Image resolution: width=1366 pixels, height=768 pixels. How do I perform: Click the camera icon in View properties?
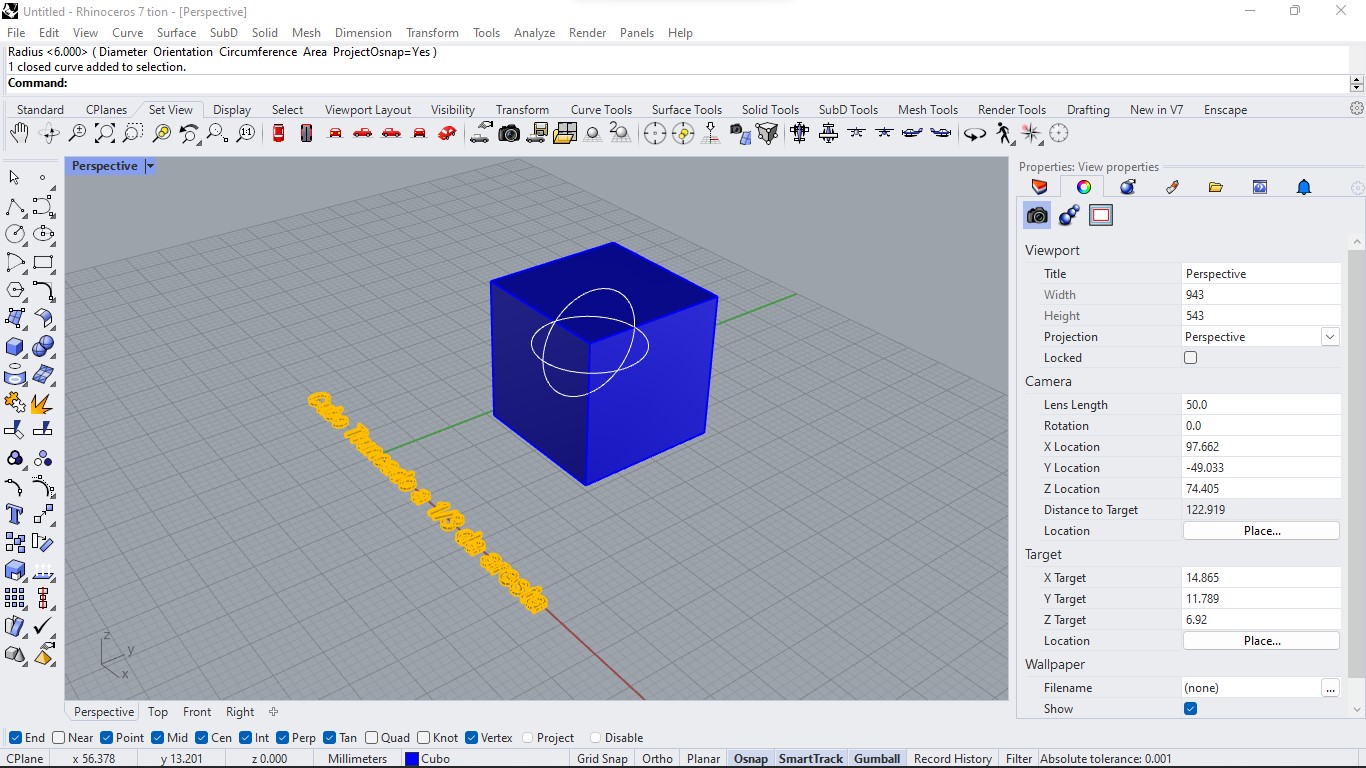[x=1037, y=215]
